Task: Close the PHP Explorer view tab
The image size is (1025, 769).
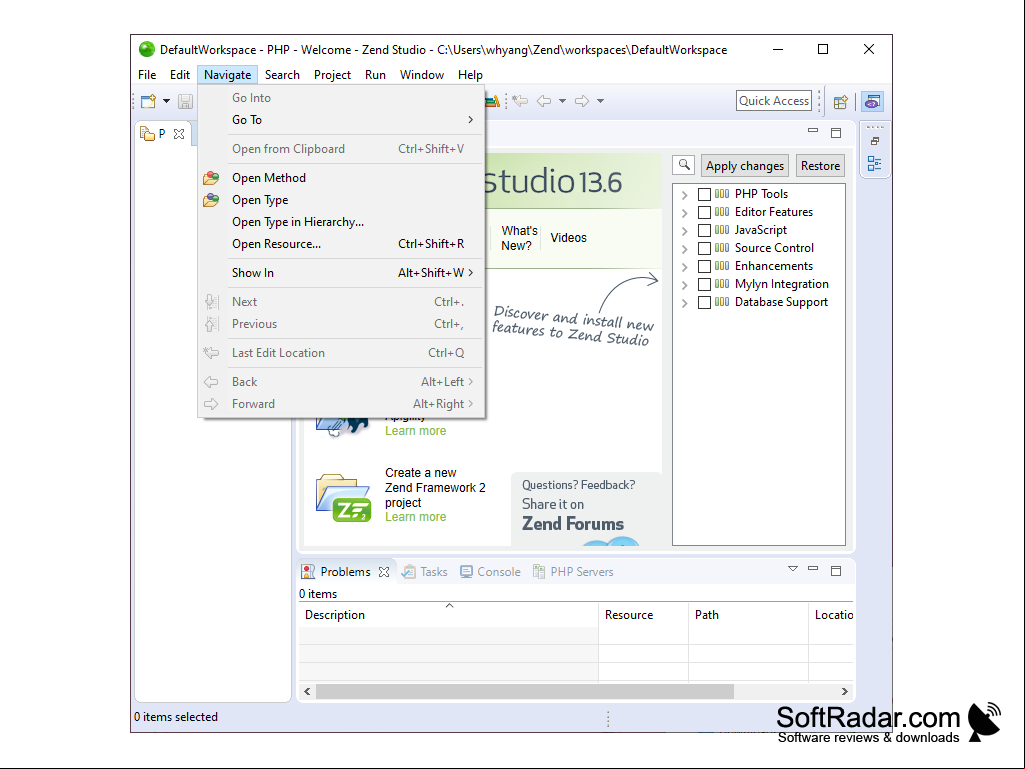Action: pos(179,133)
